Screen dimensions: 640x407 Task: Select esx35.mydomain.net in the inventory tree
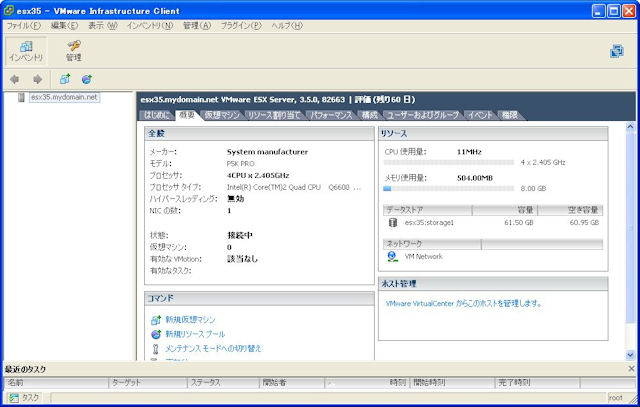point(64,97)
